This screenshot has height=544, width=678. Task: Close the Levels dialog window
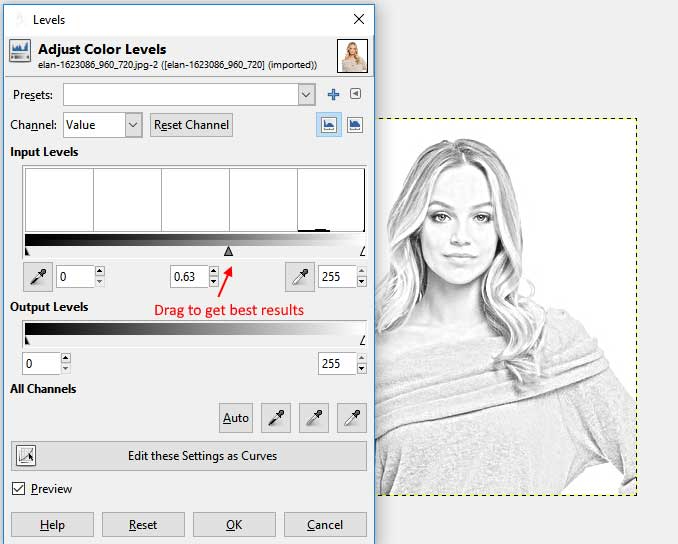(x=358, y=19)
